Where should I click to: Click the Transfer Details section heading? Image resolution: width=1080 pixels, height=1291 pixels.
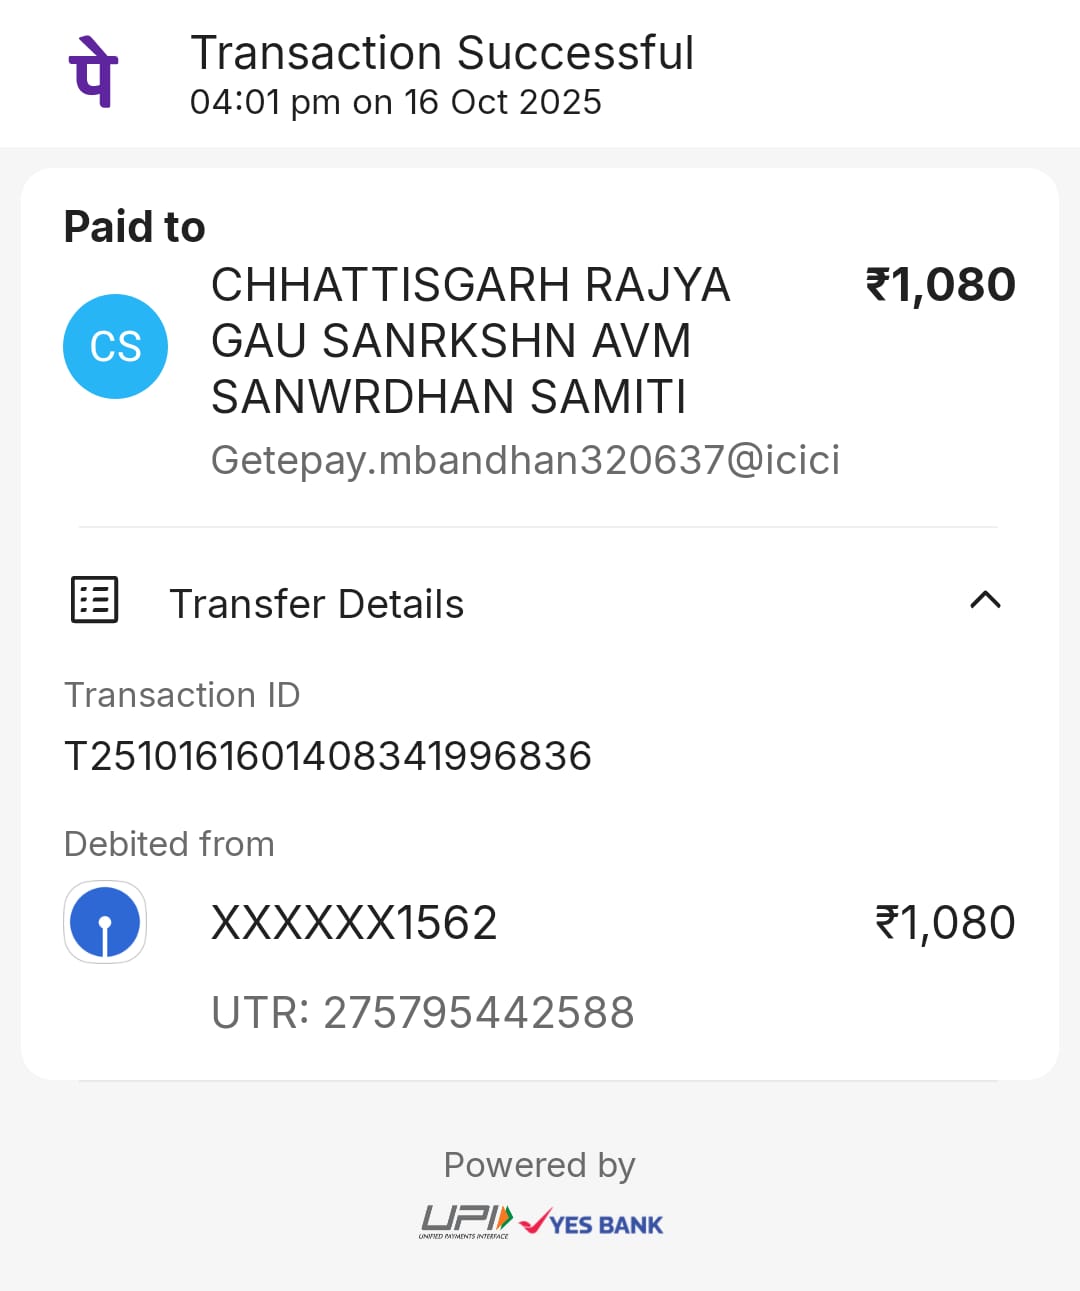316,604
